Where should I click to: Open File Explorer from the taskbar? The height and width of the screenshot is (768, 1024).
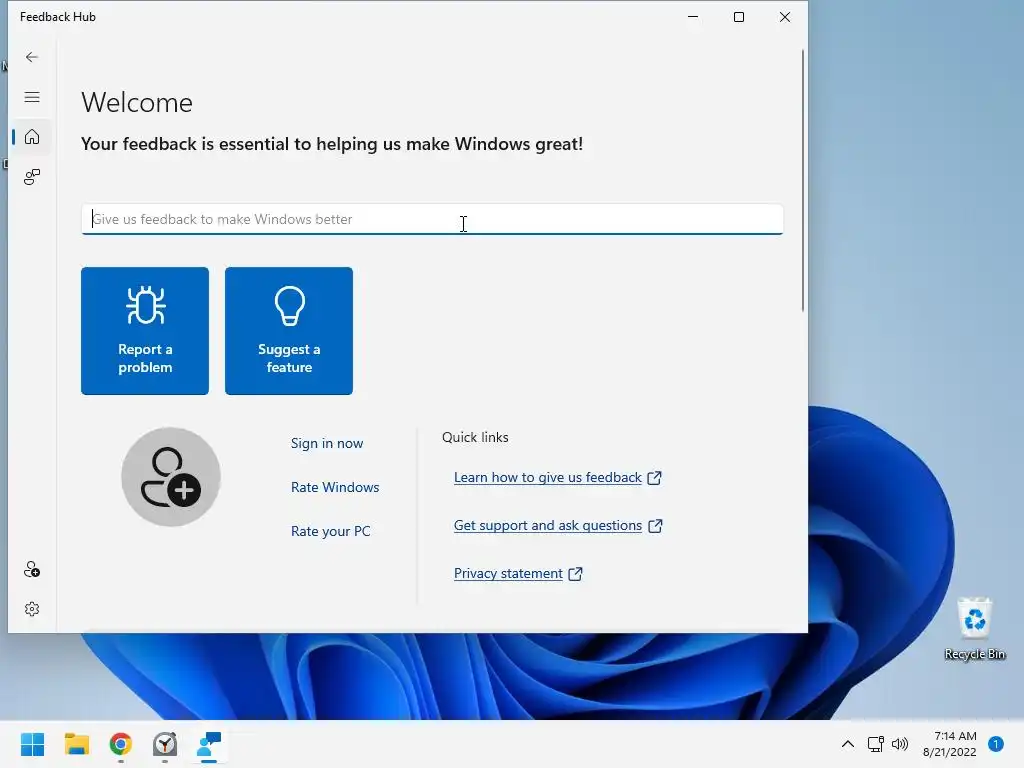click(76, 744)
